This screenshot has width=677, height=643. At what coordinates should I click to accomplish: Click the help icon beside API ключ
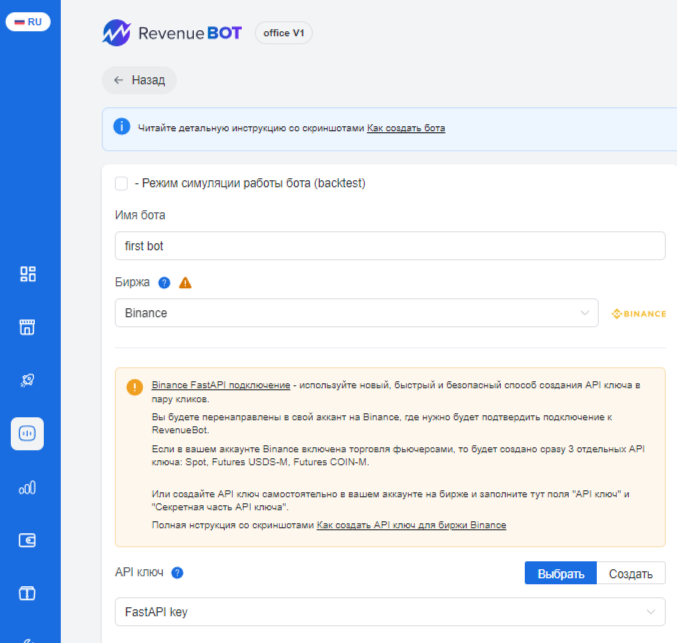[x=177, y=573]
